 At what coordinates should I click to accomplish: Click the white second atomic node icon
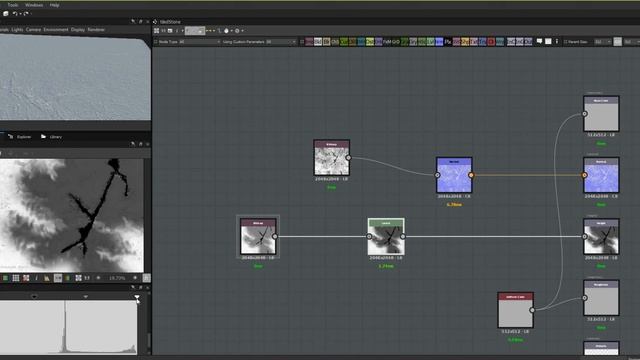(x=318, y=42)
